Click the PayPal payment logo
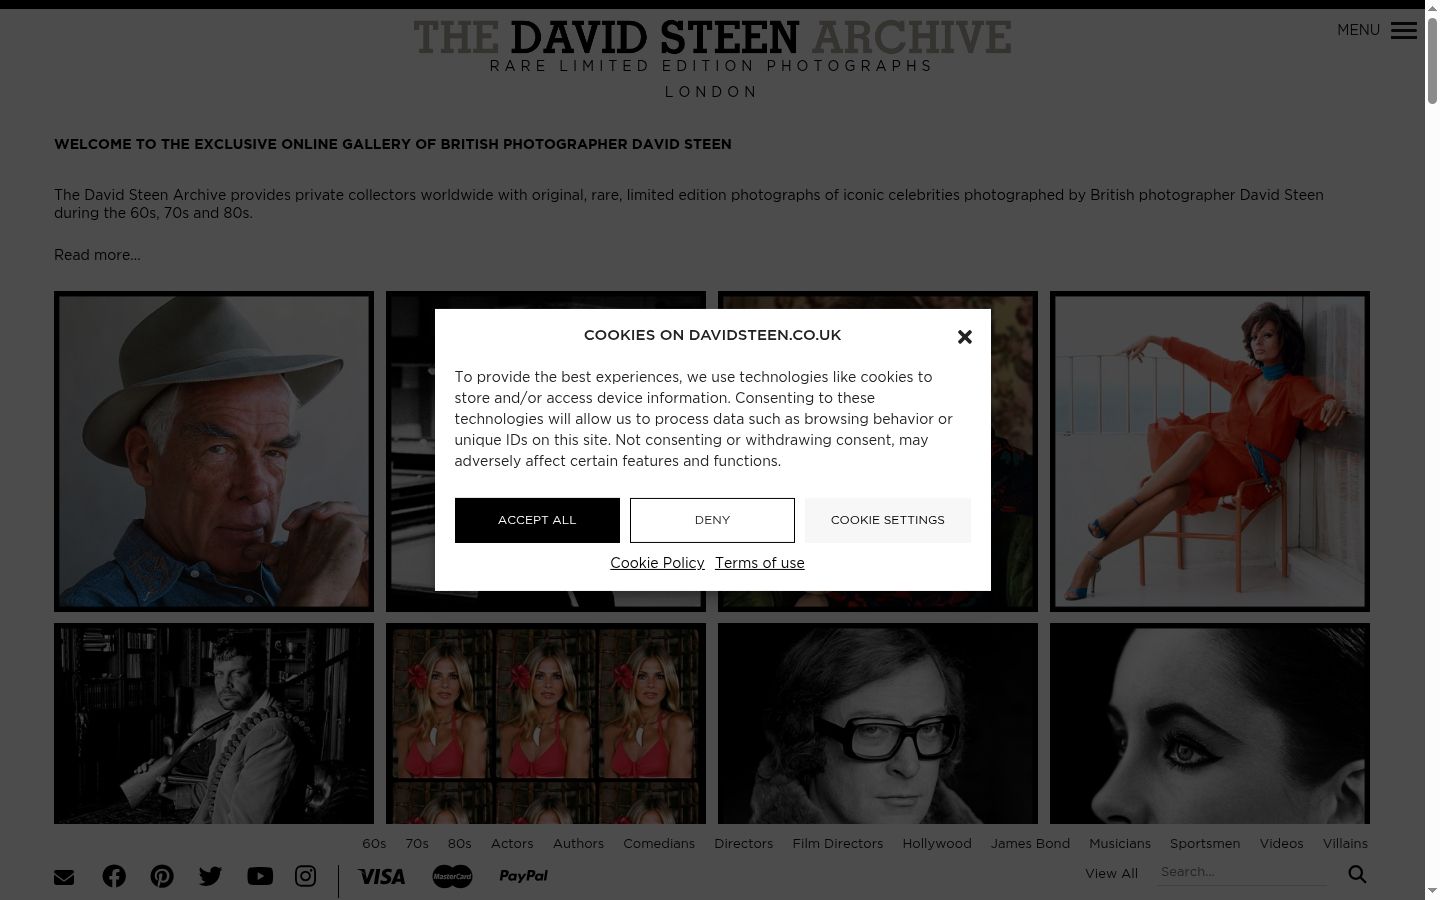This screenshot has width=1440, height=900. click(523, 876)
